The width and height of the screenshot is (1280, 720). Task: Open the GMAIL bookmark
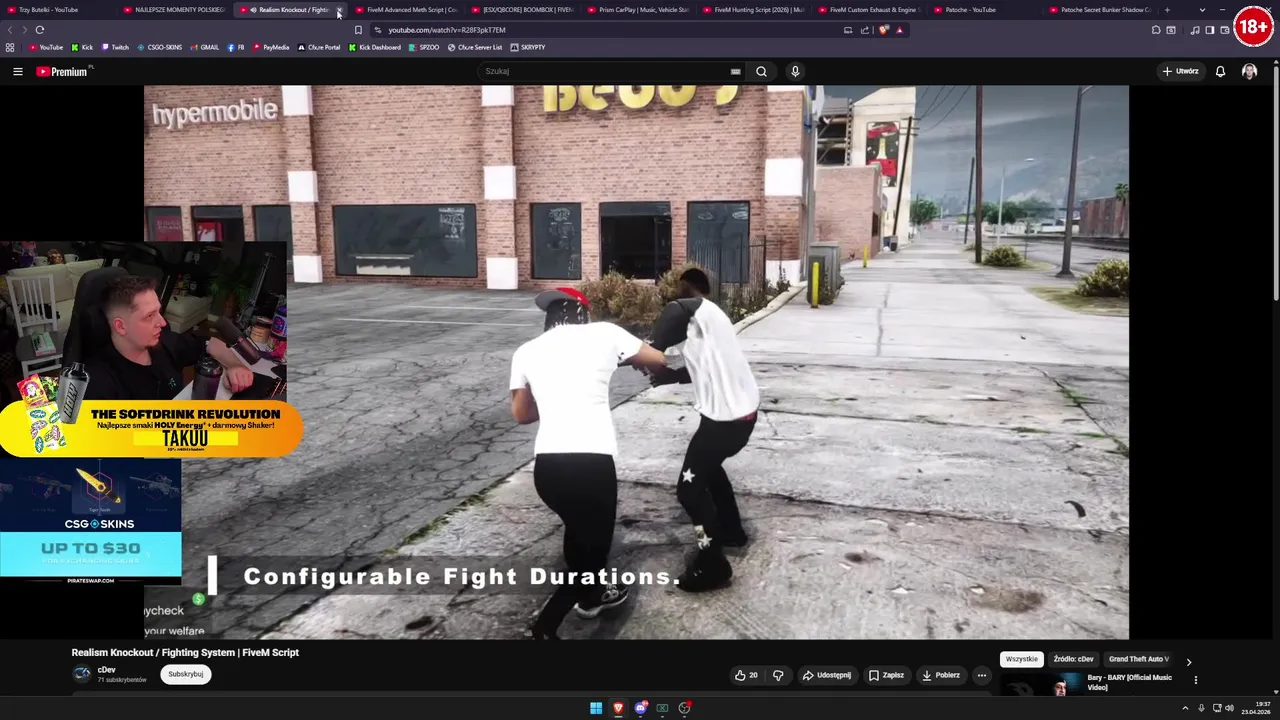click(x=205, y=47)
